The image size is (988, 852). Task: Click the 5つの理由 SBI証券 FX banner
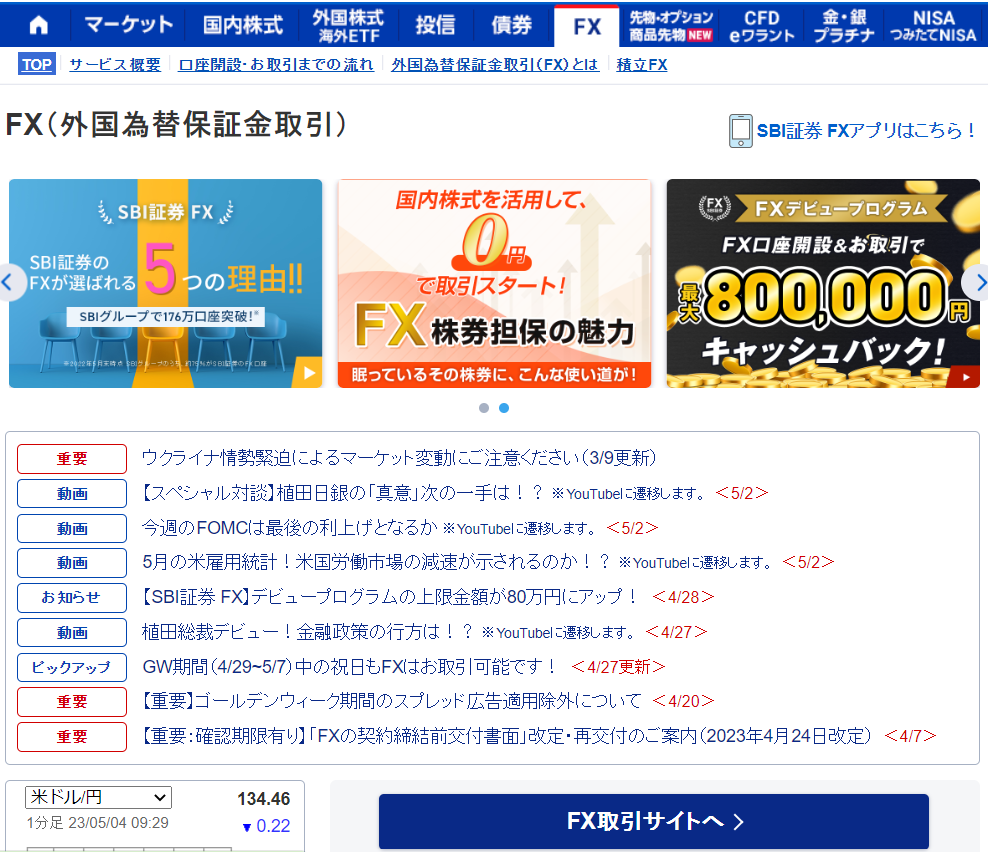165,283
